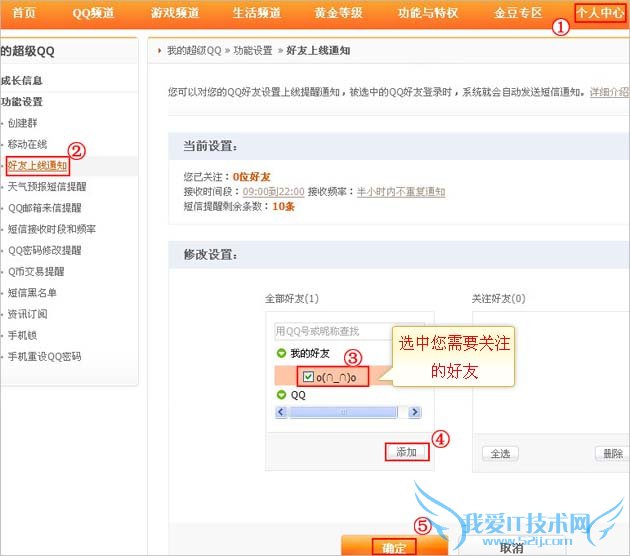Toggle checkbox for friend o(∩_∩)o
The width and height of the screenshot is (630, 556).
pos(308,377)
